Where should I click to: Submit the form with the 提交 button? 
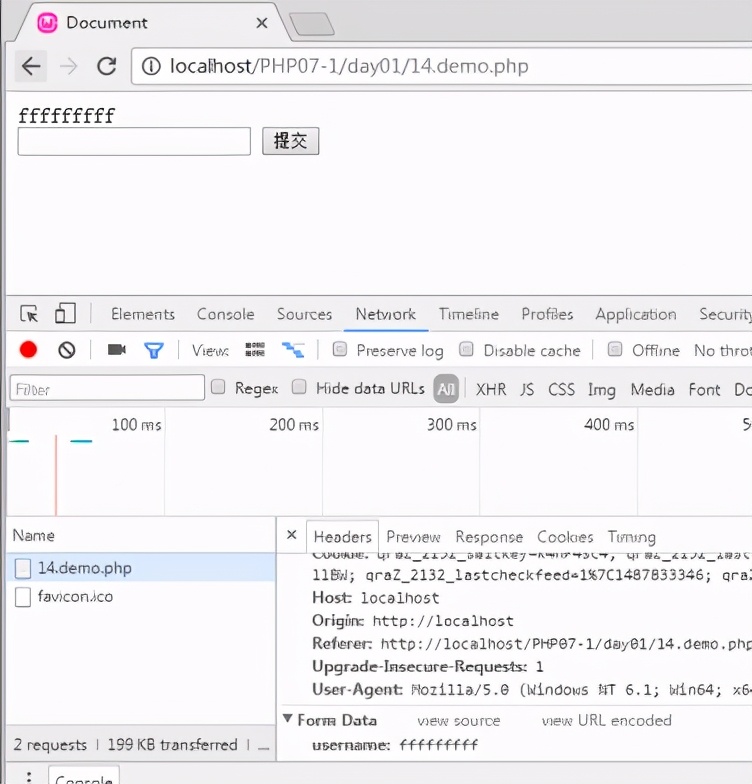(x=290, y=141)
